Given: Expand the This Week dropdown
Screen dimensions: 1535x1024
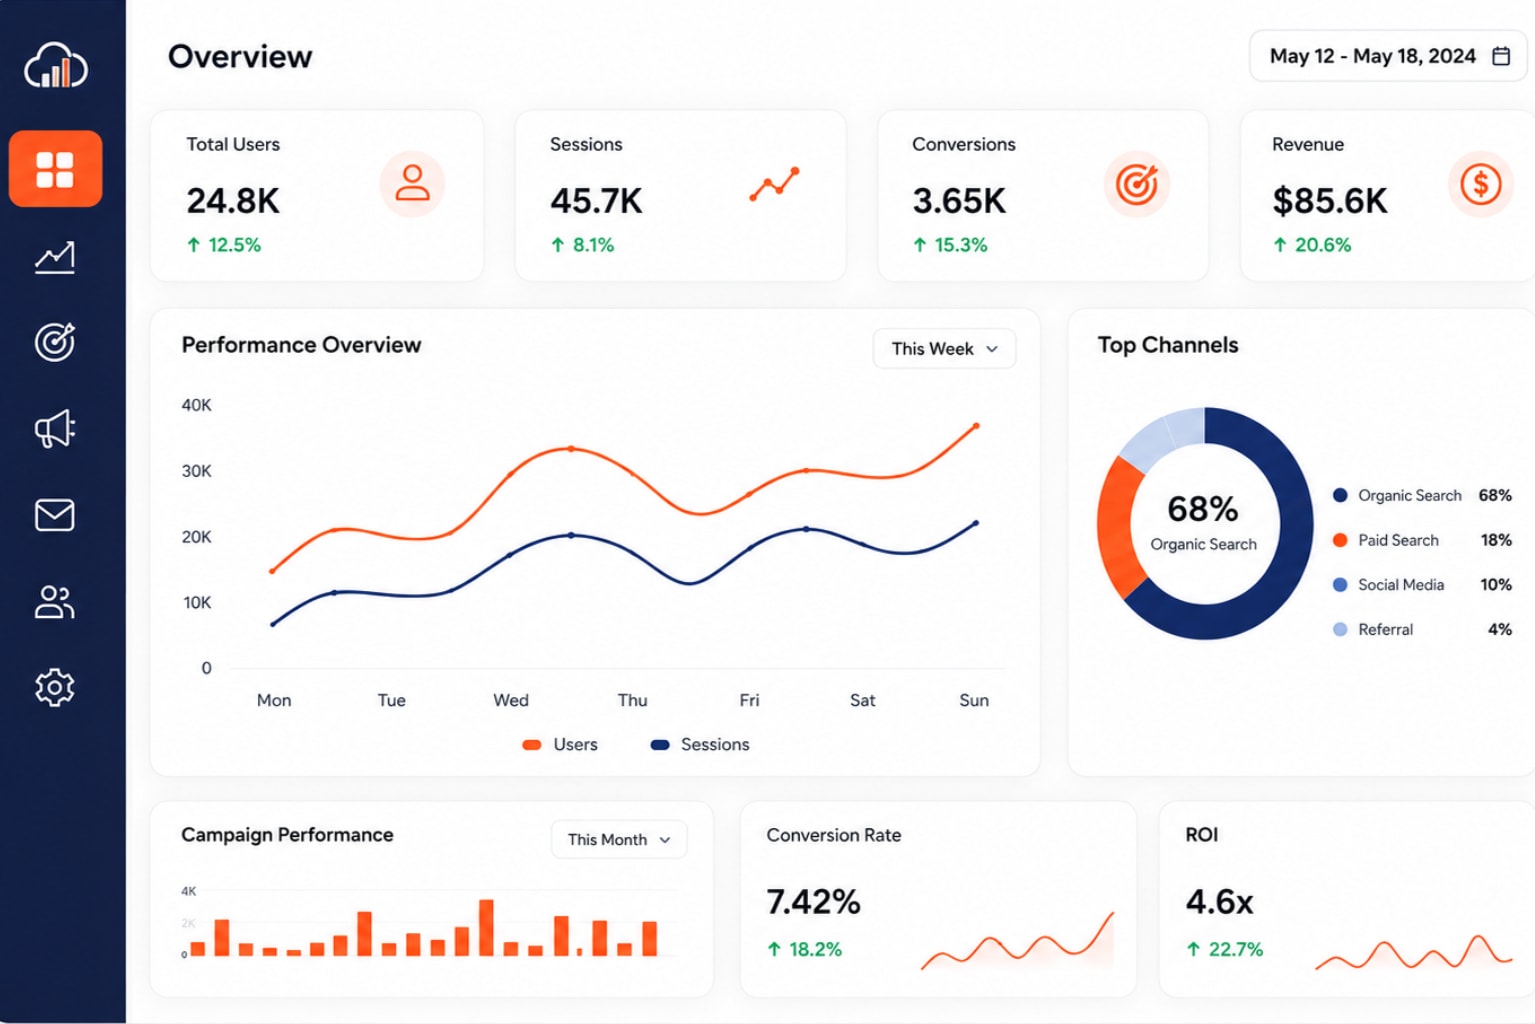Looking at the screenshot, I should pyautogui.click(x=944, y=349).
